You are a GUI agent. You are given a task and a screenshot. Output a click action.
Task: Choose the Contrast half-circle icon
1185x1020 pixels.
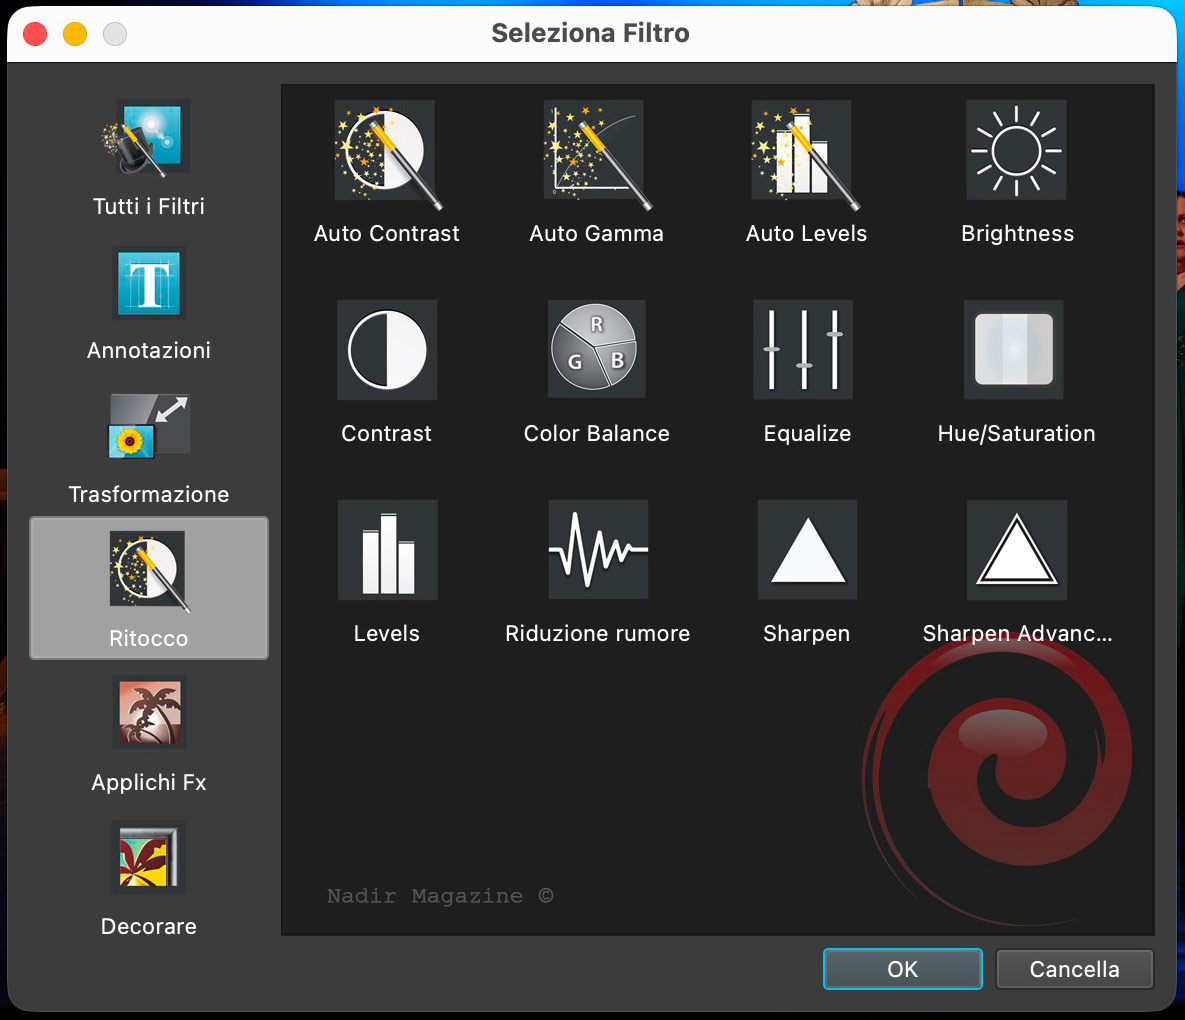[x=386, y=351]
